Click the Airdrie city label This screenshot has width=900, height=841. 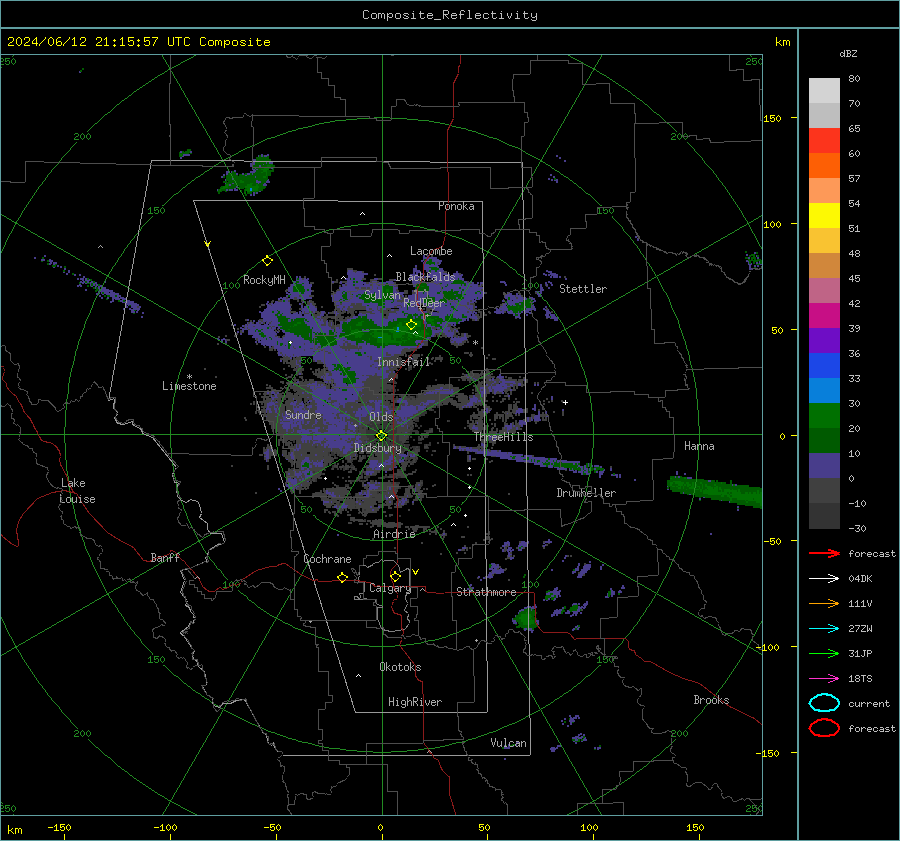pos(394,534)
